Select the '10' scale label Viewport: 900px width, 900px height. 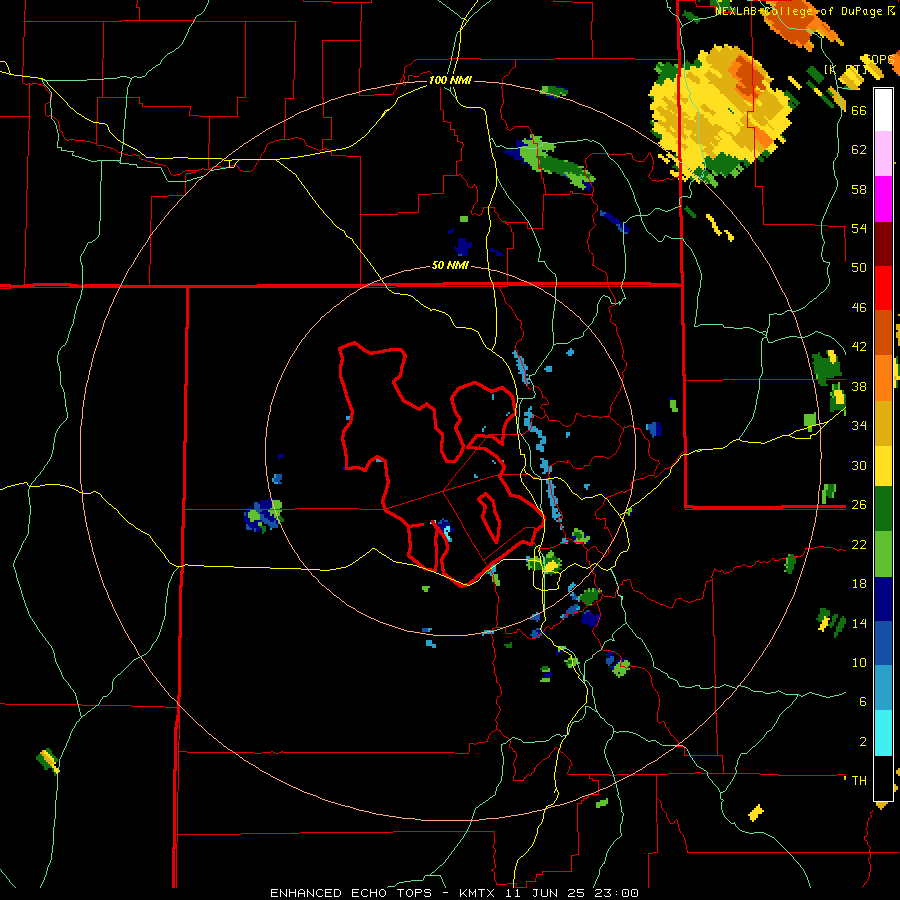pyautogui.click(x=859, y=662)
